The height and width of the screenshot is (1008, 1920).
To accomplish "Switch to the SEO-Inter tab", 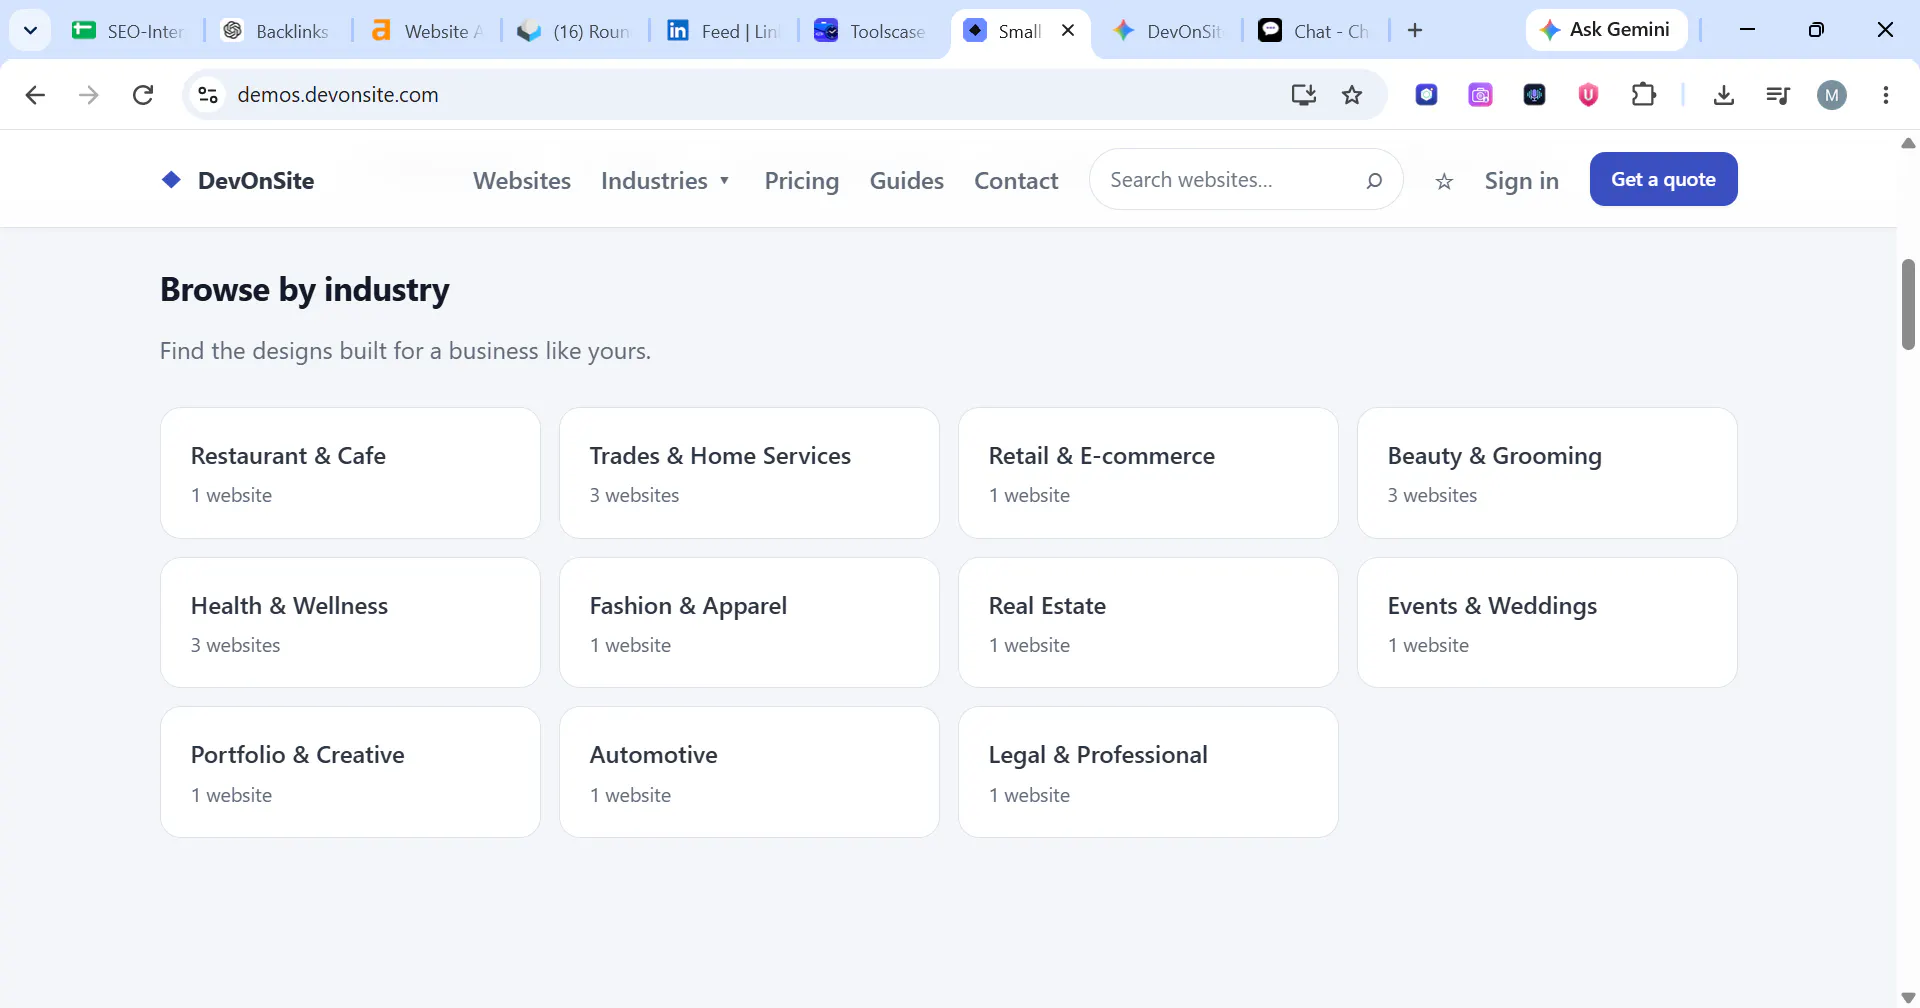I will click(129, 31).
